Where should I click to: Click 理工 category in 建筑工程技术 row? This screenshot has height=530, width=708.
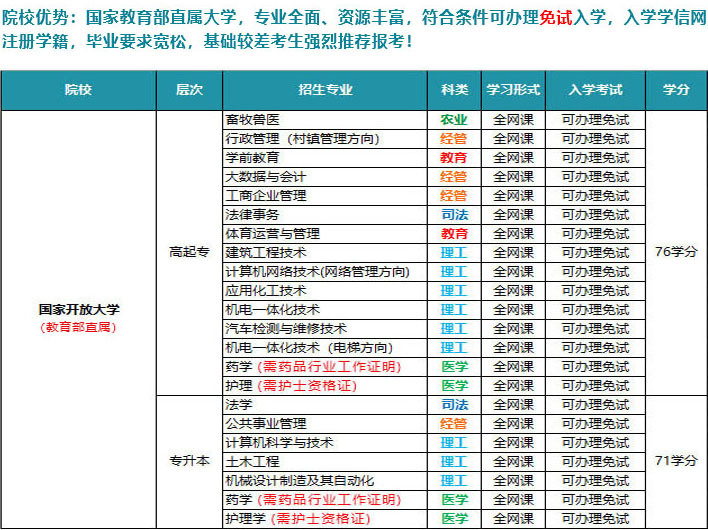point(454,252)
